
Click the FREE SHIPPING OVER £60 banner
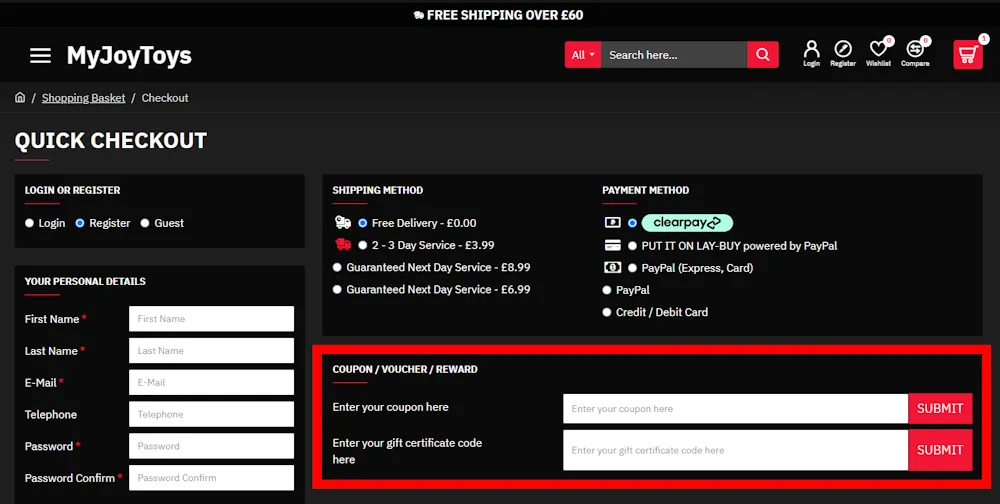click(498, 15)
